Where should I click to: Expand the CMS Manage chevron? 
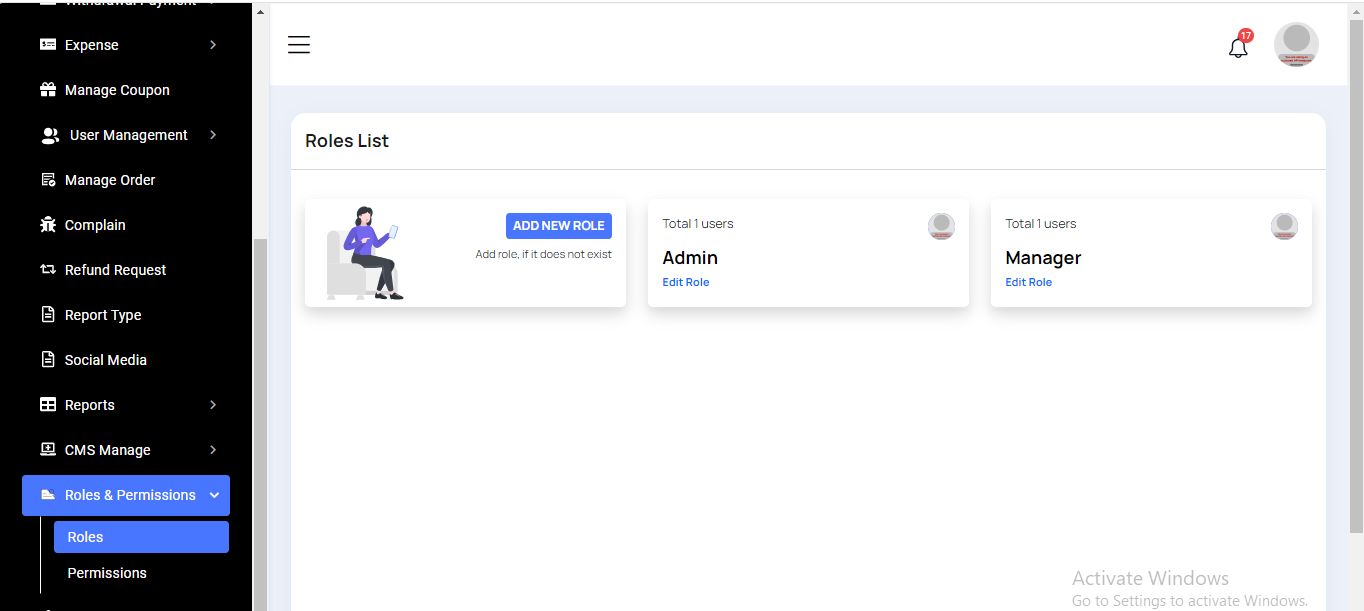213,450
